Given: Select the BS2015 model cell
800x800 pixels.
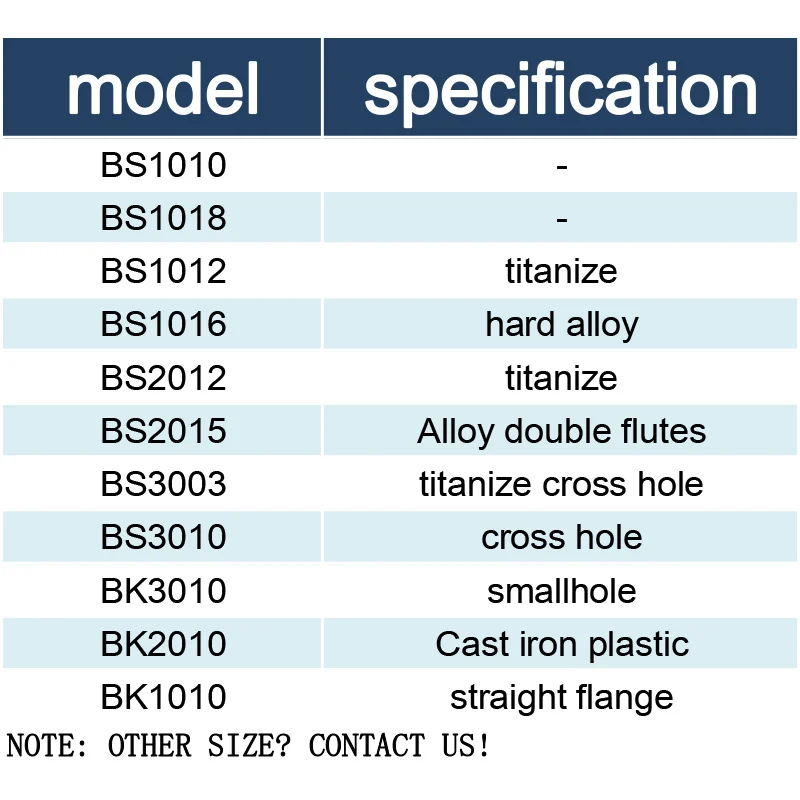Looking at the screenshot, I should (x=163, y=431).
